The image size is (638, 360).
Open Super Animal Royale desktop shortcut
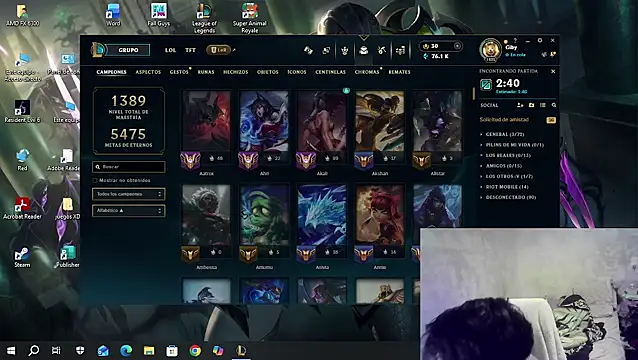tap(249, 18)
